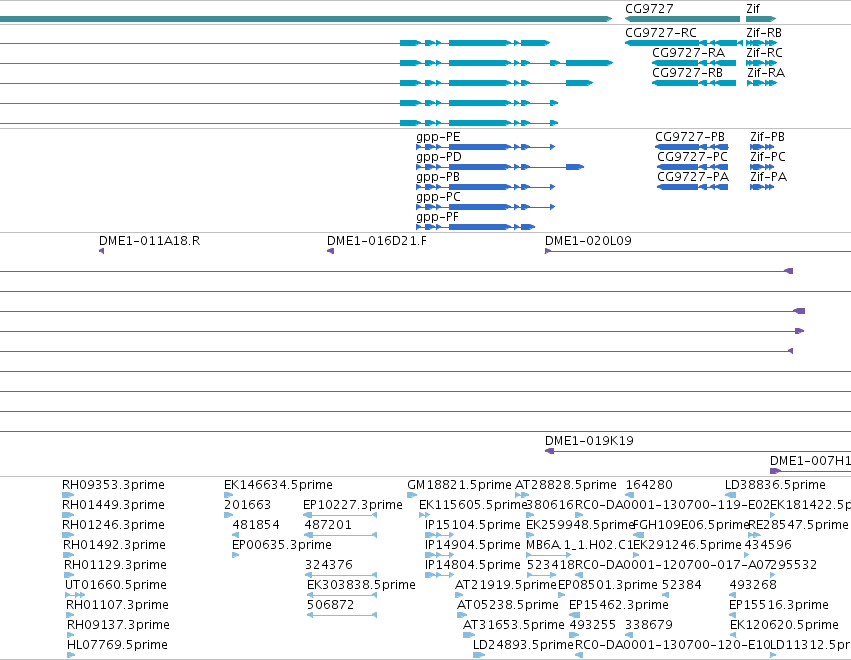Select the Zif-RA transcript label
Screen dimensions: 851x660
point(765,73)
